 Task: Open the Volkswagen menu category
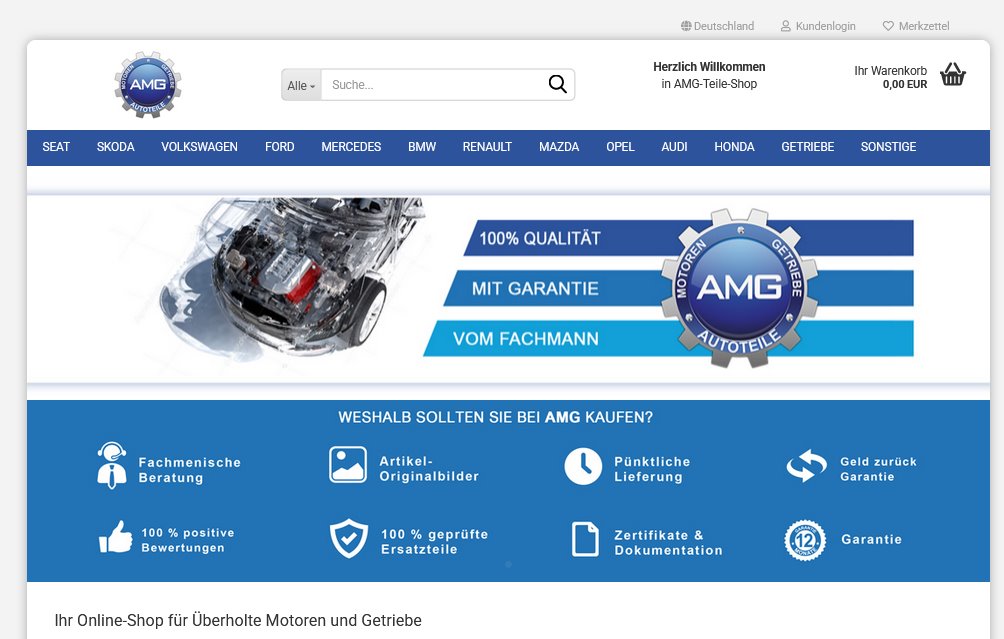tap(199, 147)
